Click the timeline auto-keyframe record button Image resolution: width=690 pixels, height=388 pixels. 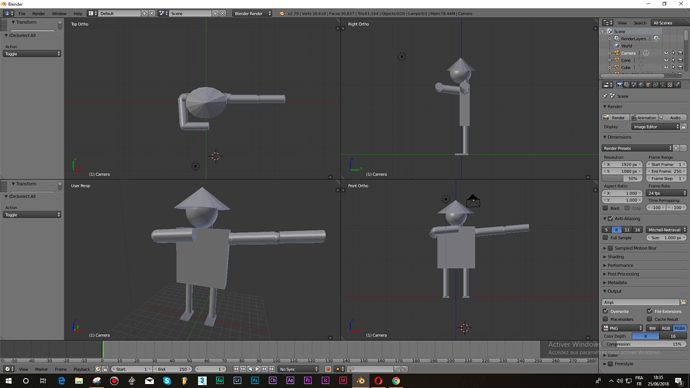(328, 369)
